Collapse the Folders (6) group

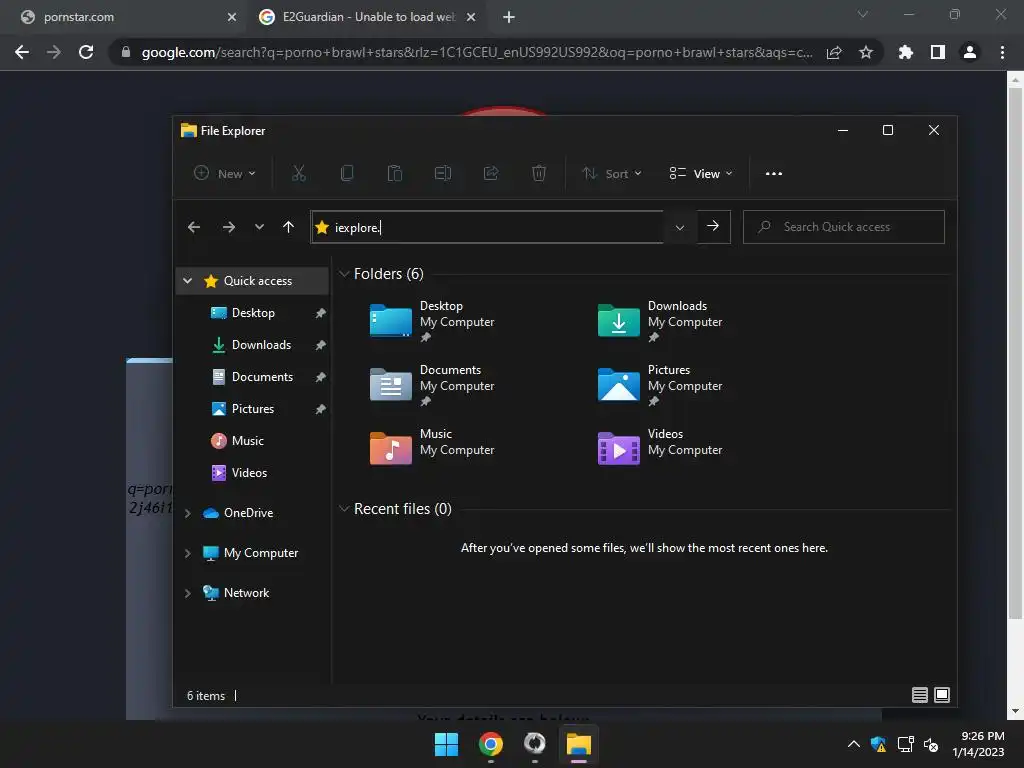pos(344,274)
